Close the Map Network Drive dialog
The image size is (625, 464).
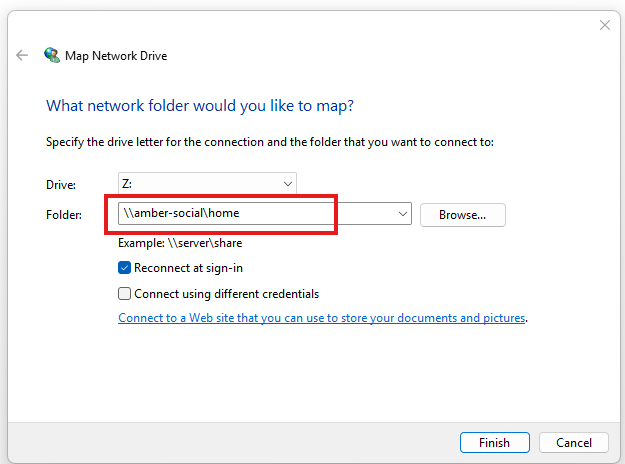tap(605, 25)
